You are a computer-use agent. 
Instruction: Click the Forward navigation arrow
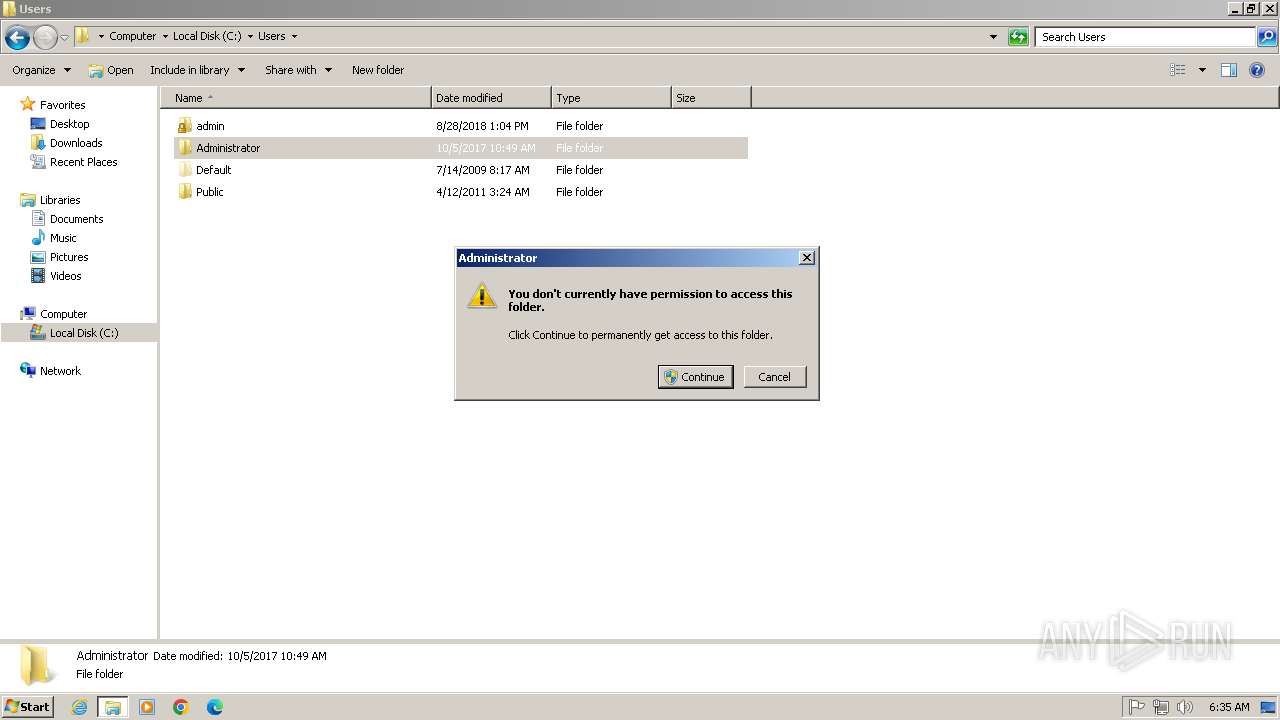pos(45,38)
